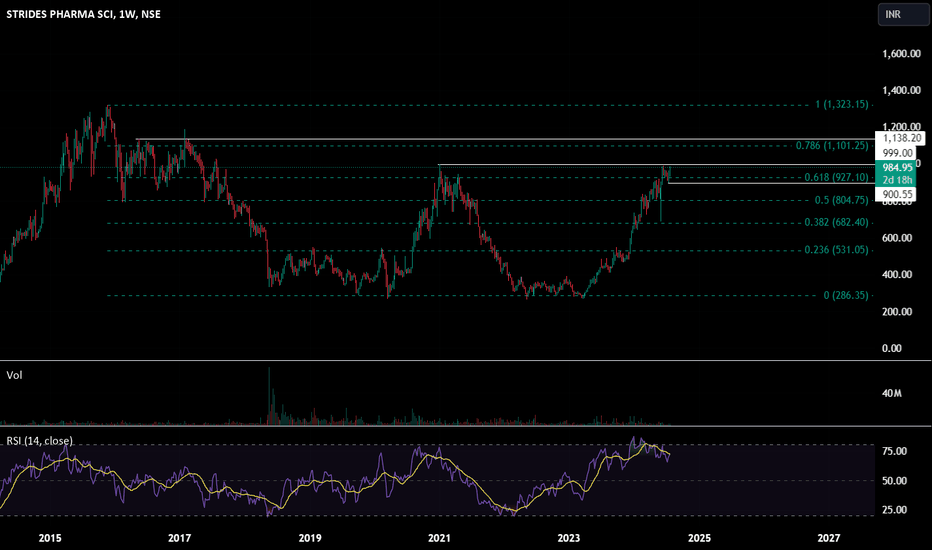Click the 2019 time axis label
Screen dimensions: 932x550
click(310, 538)
